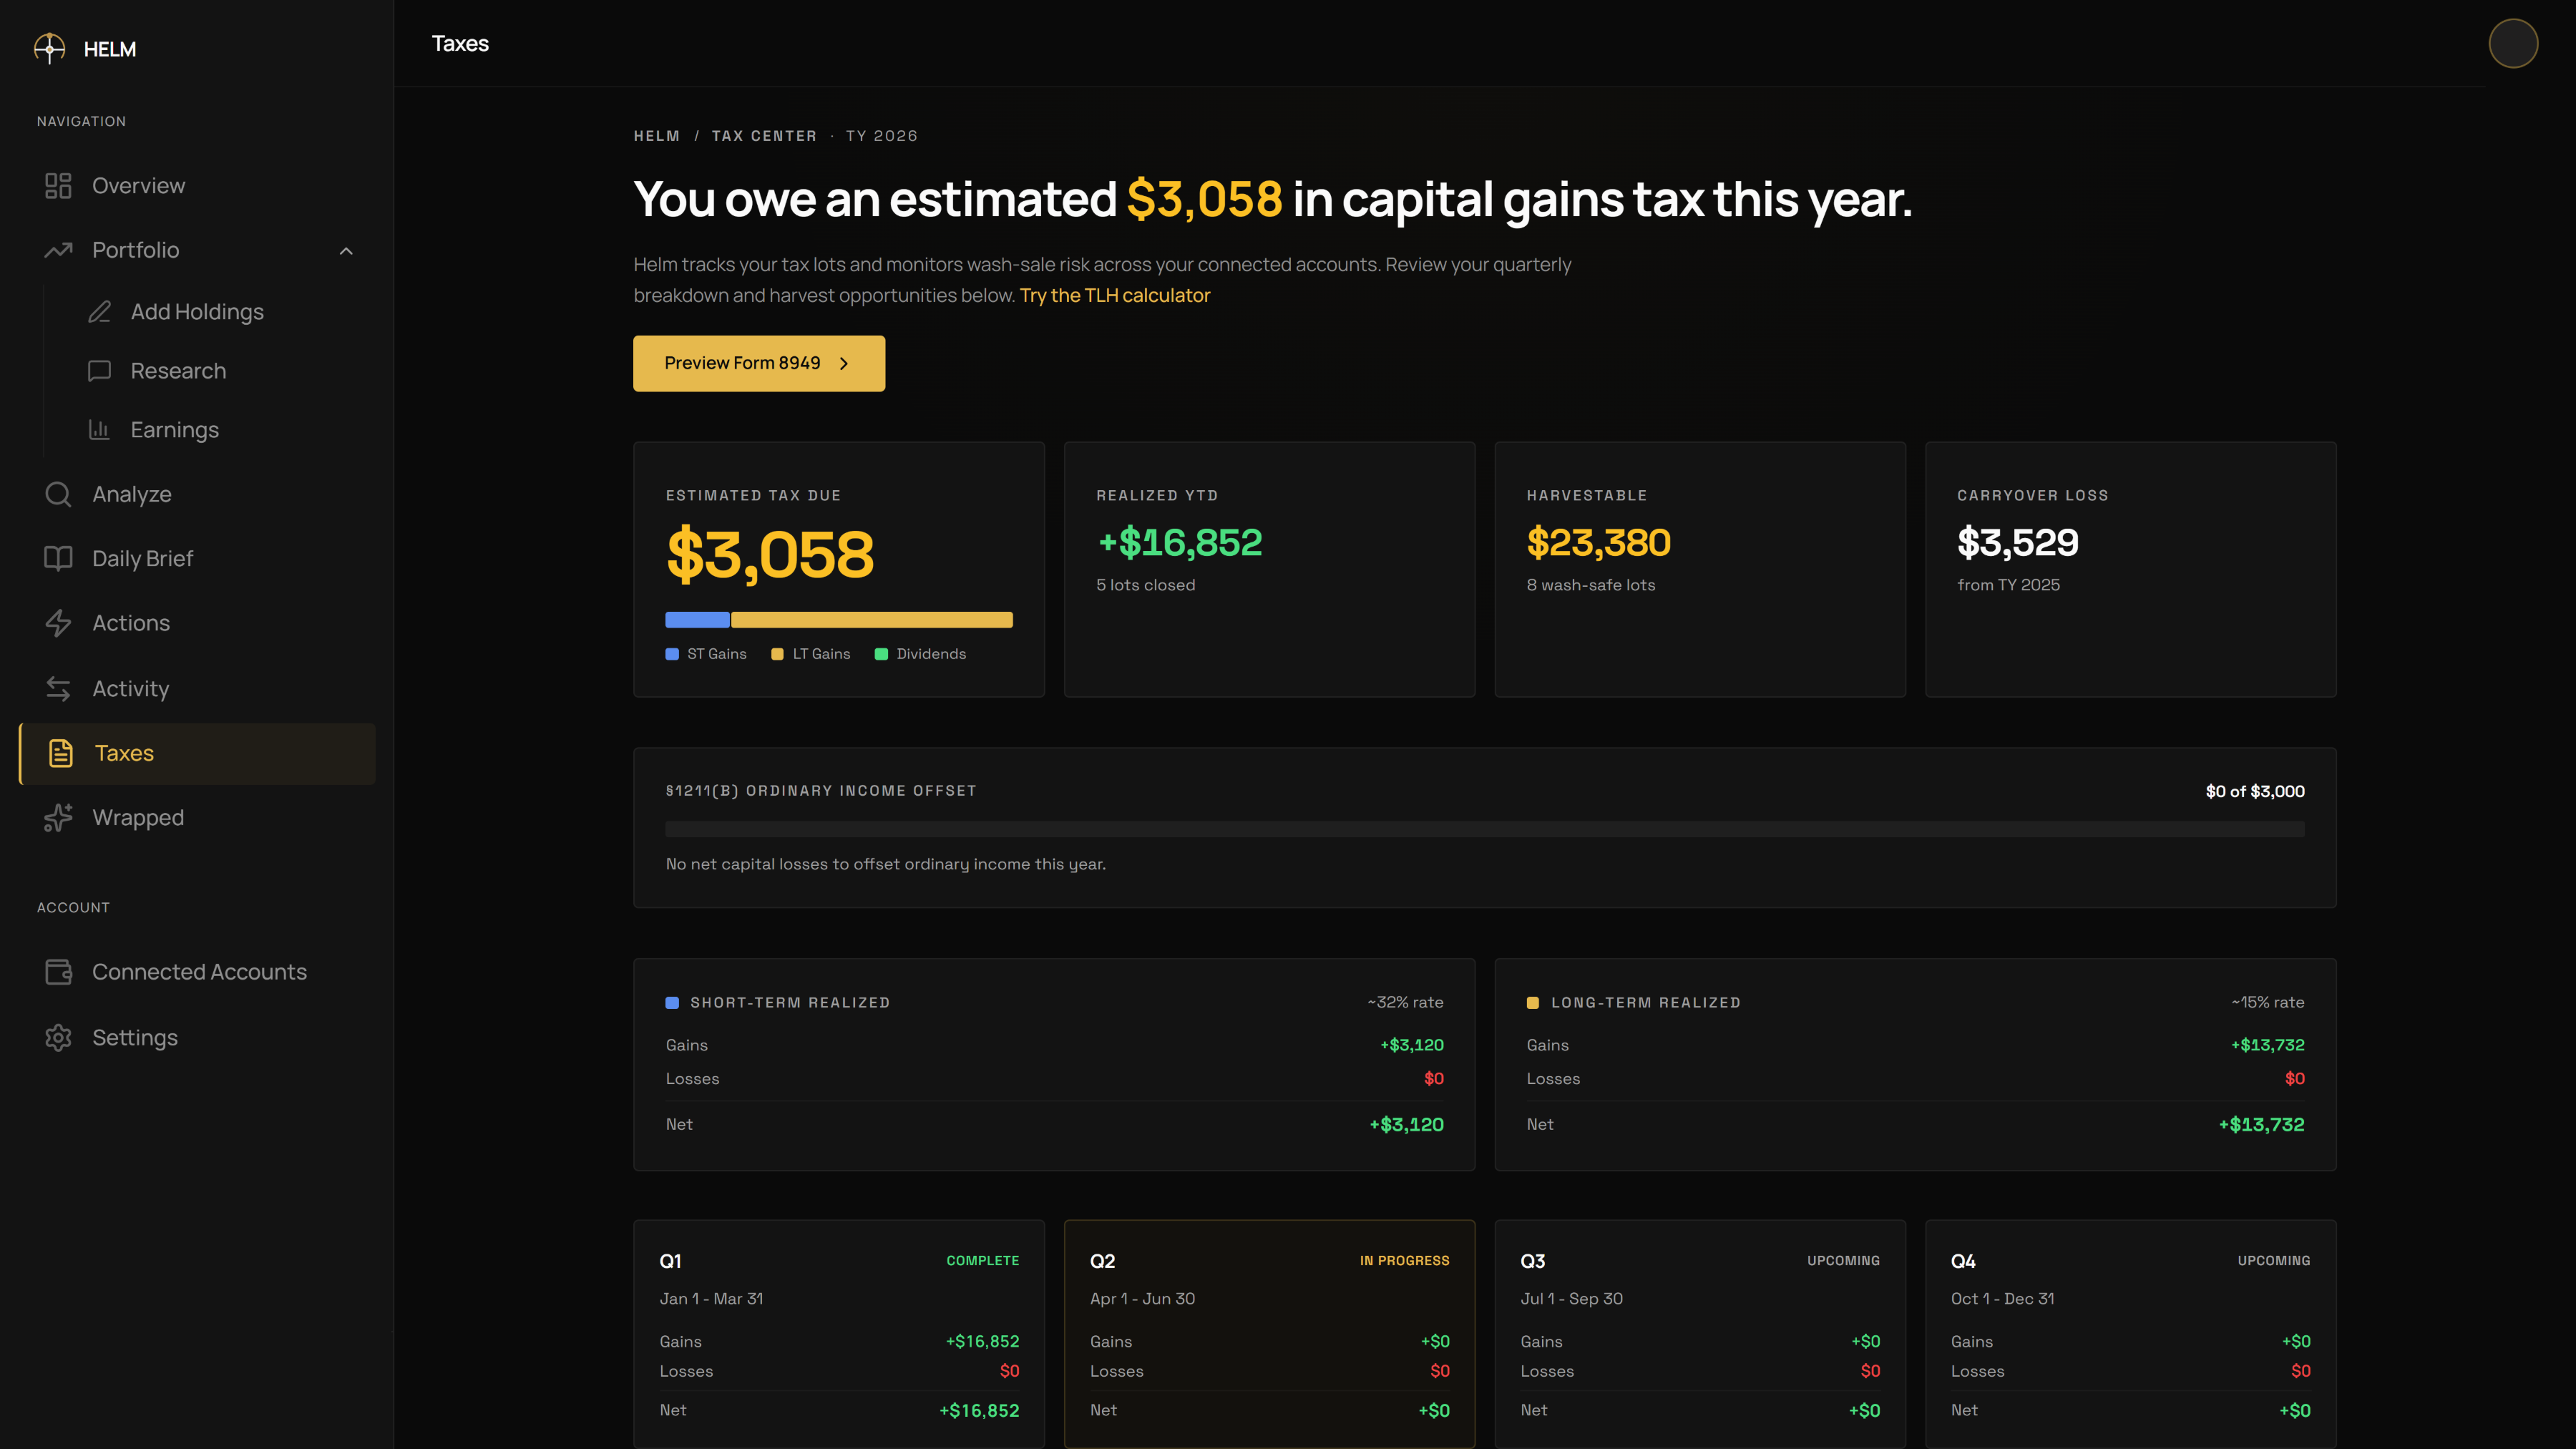Click the Connected Accounts wallet icon

tap(58, 972)
